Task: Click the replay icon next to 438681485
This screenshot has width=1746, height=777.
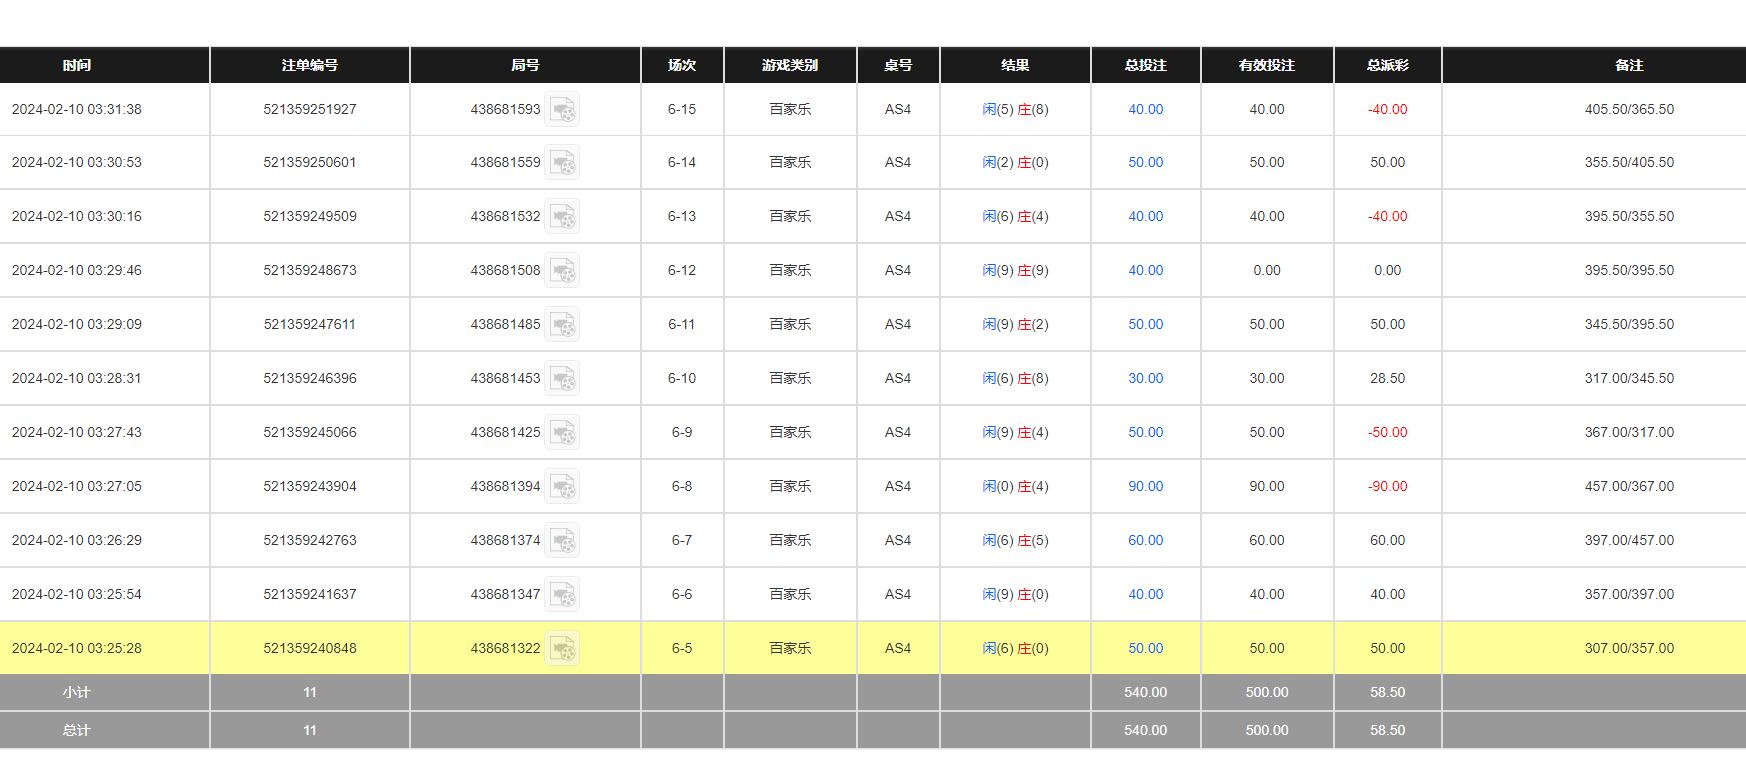Action: pyautogui.click(x=562, y=324)
